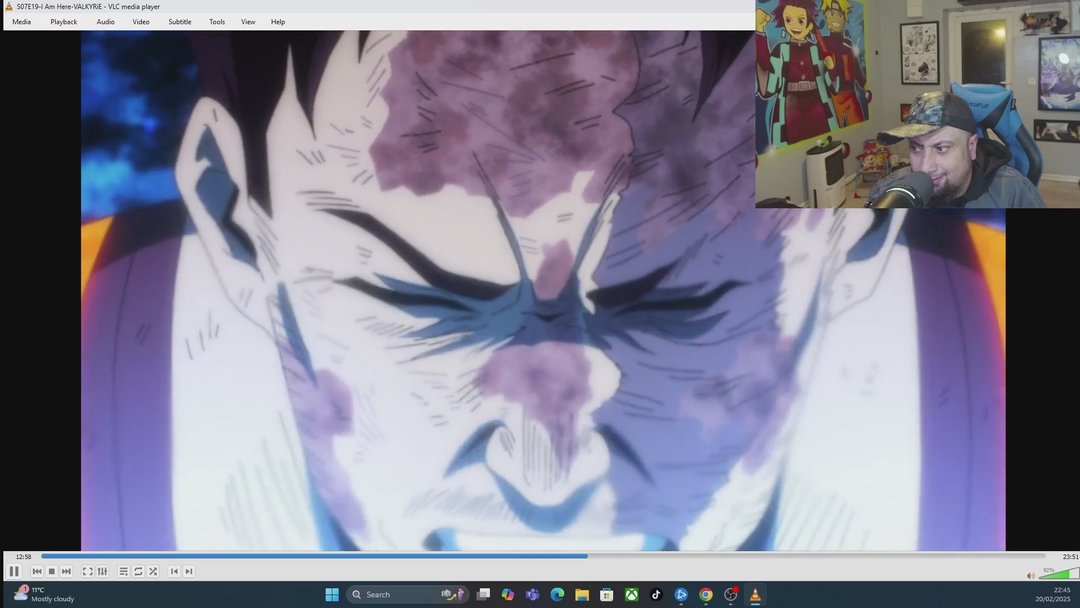Skip to the next media item
This screenshot has width=1080, height=608.
click(x=67, y=571)
